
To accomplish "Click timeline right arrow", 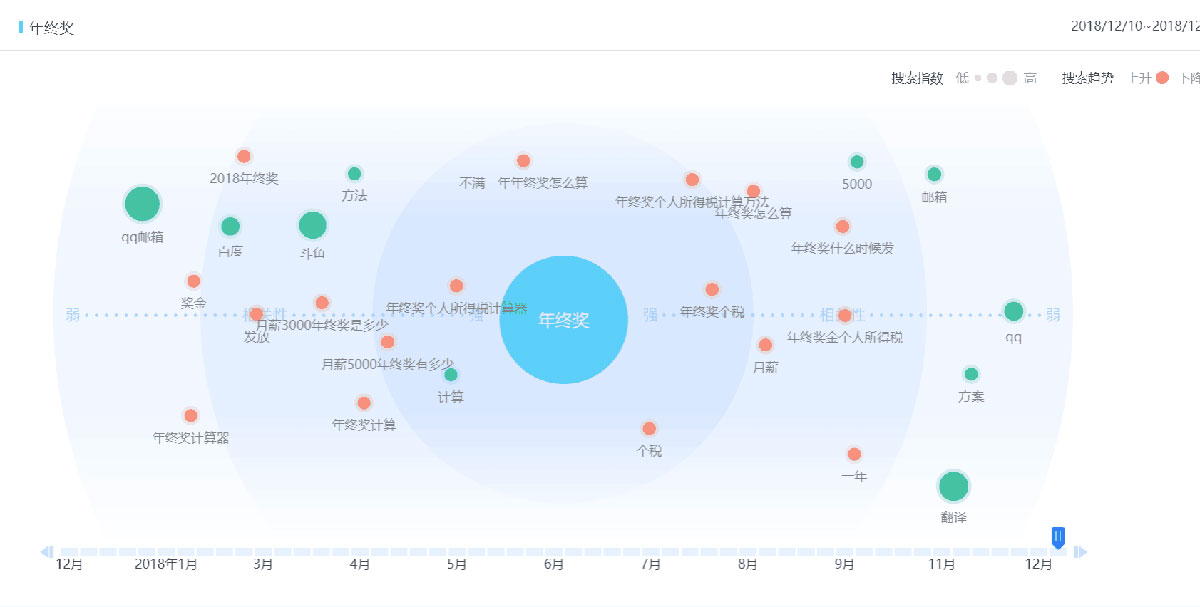I will [1080, 551].
